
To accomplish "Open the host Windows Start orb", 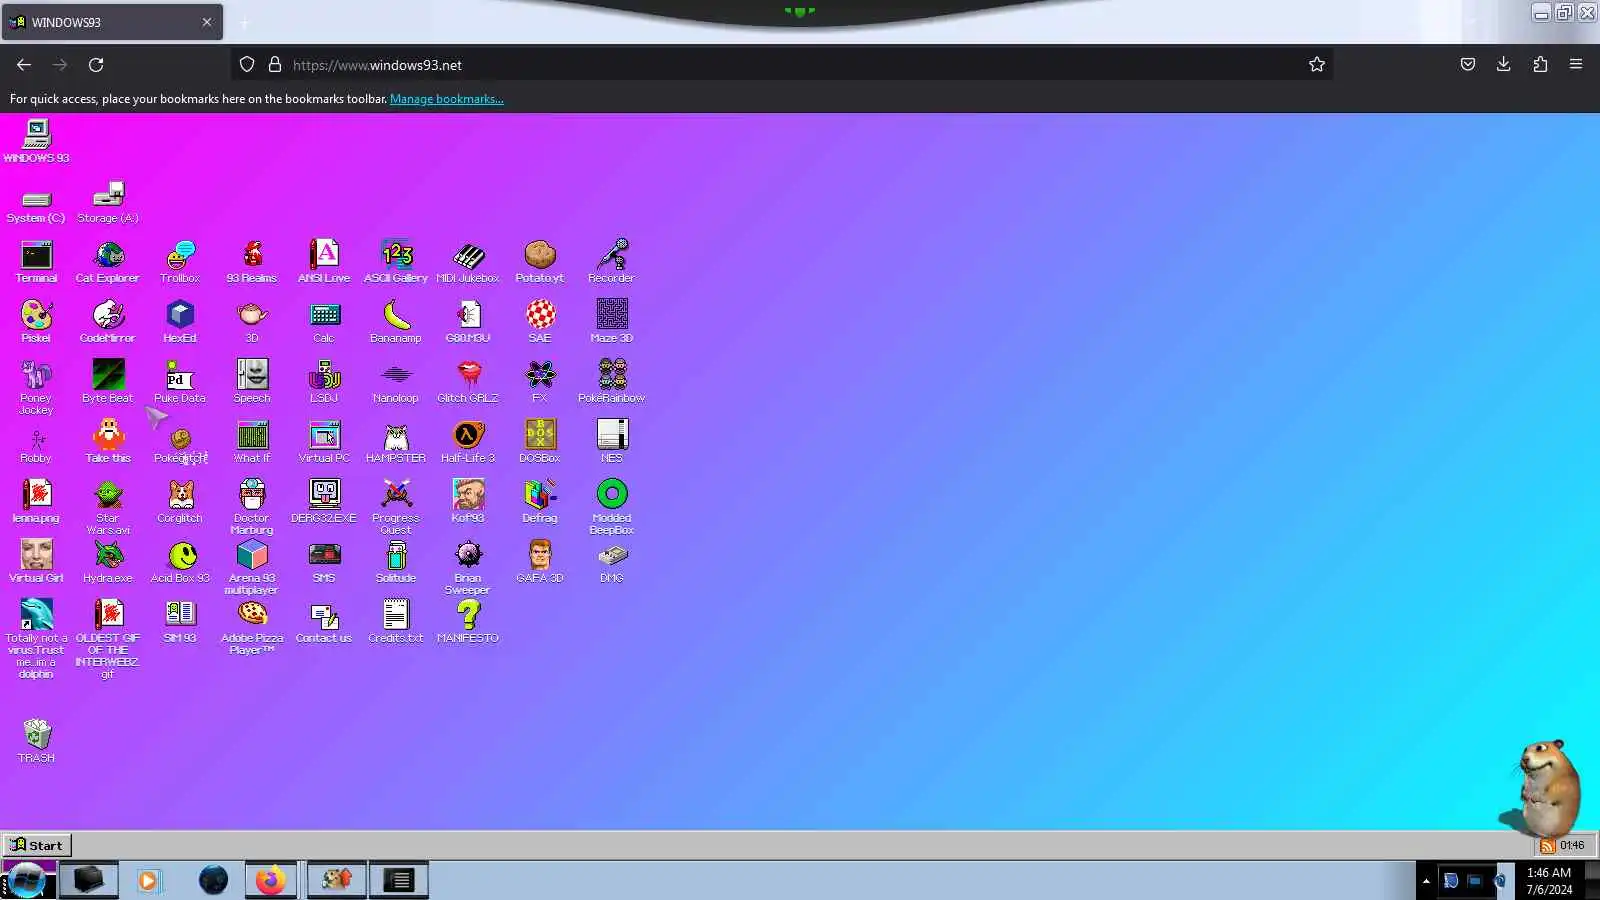I will click(27, 881).
